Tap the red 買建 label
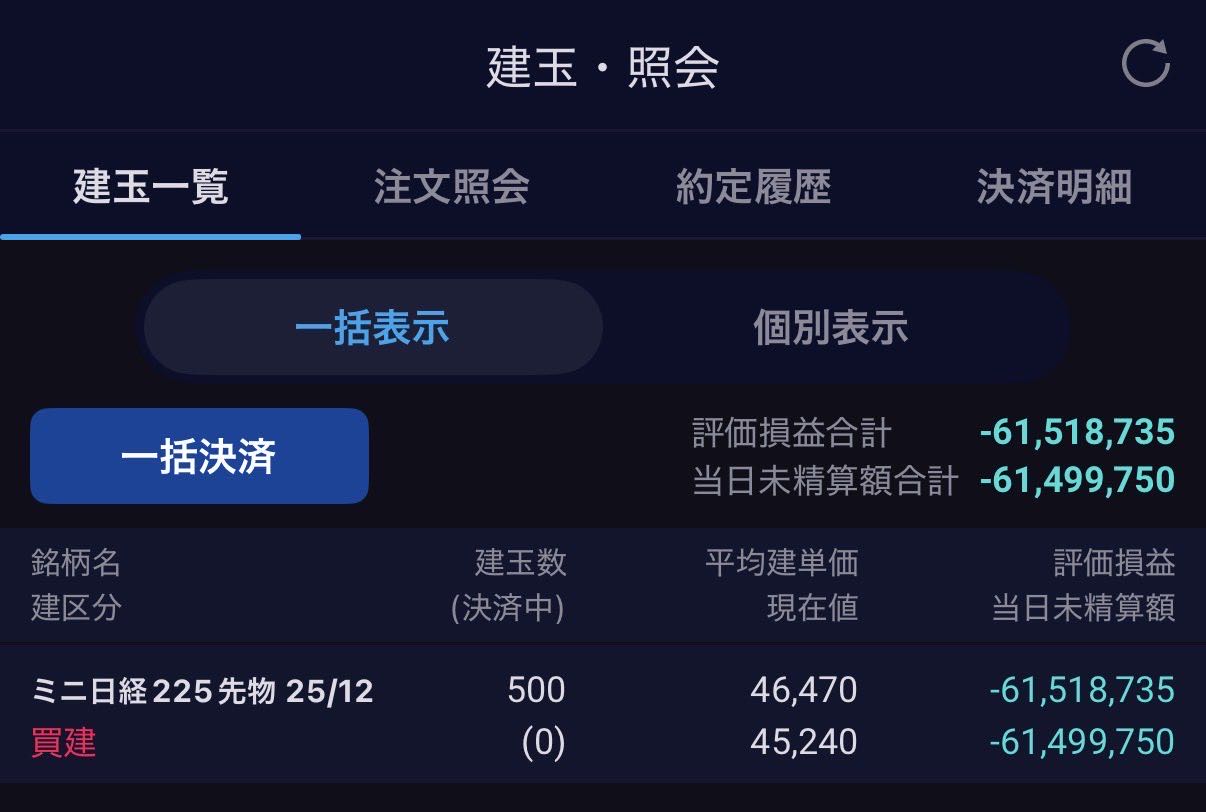 (x=64, y=743)
